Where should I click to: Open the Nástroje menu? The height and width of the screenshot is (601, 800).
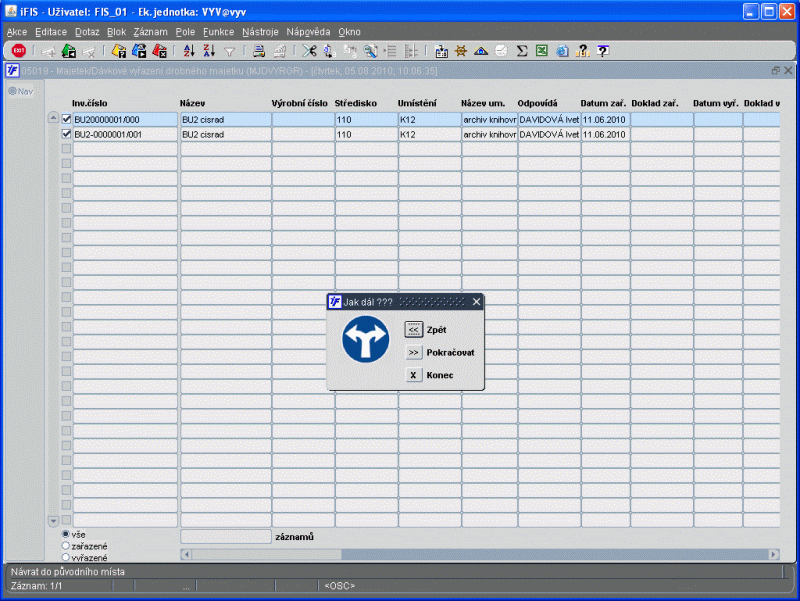260,32
